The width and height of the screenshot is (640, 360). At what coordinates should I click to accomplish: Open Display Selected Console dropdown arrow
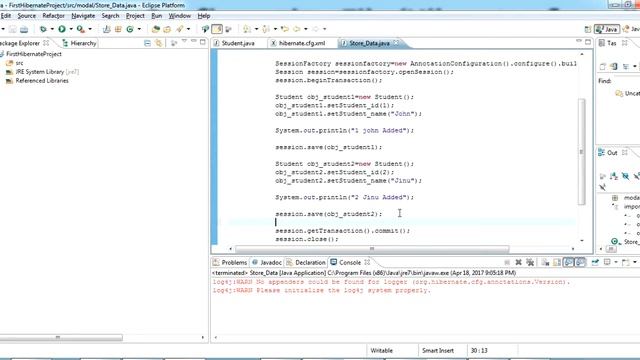(616, 262)
